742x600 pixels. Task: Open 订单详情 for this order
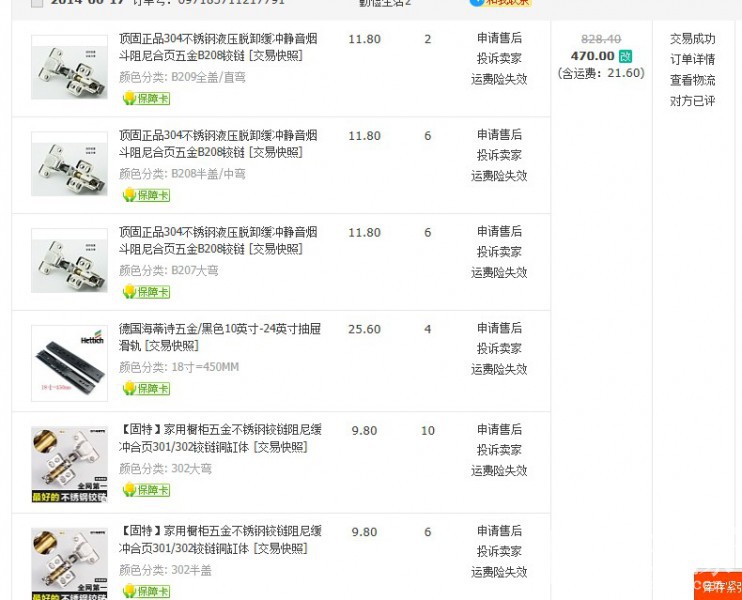[x=692, y=60]
